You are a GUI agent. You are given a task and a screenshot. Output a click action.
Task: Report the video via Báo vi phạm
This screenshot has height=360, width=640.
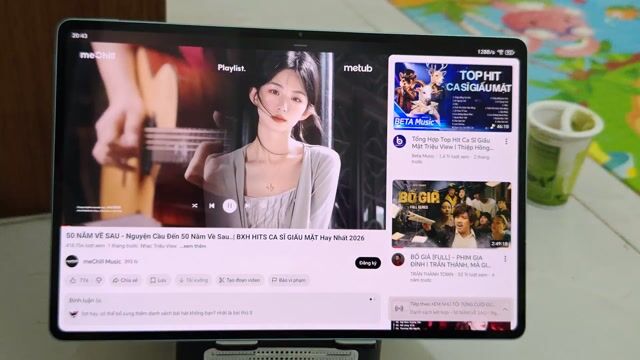click(289, 280)
